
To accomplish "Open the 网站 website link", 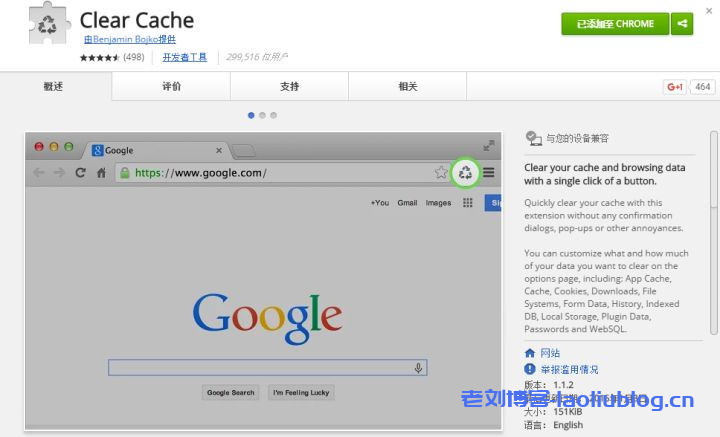I will coord(550,353).
